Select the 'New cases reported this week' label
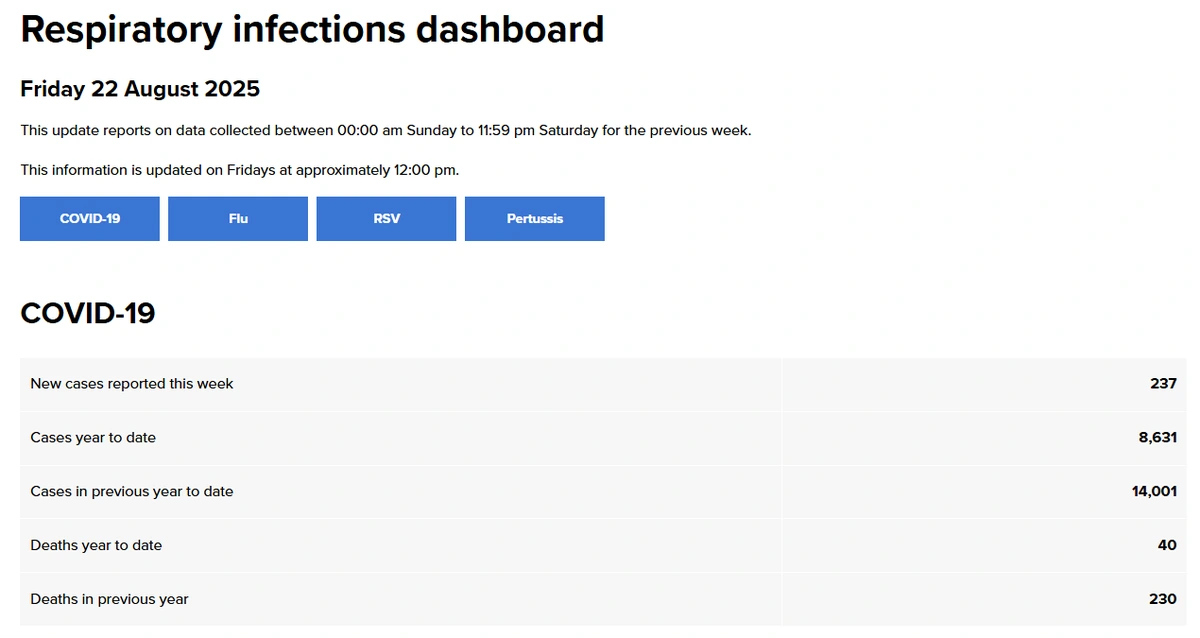 point(132,384)
